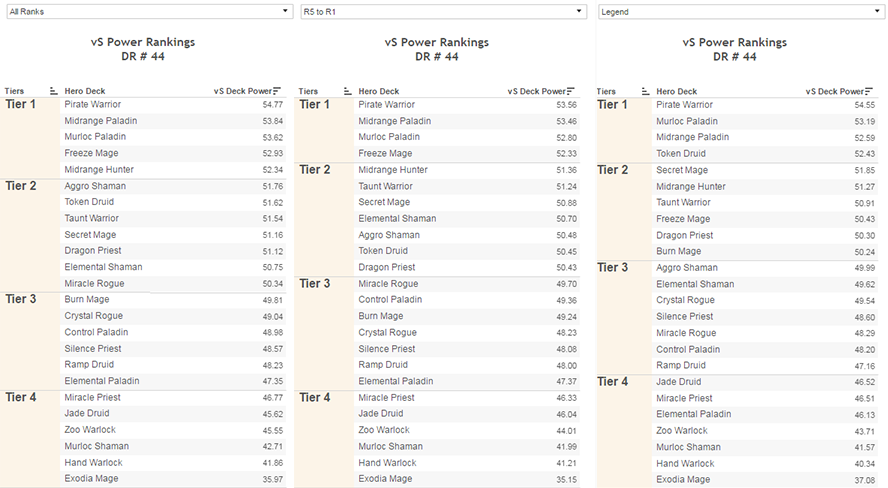Select Midrange Hunter in R5 to R1 table
Screen dimensions: 888x488
click(393, 170)
